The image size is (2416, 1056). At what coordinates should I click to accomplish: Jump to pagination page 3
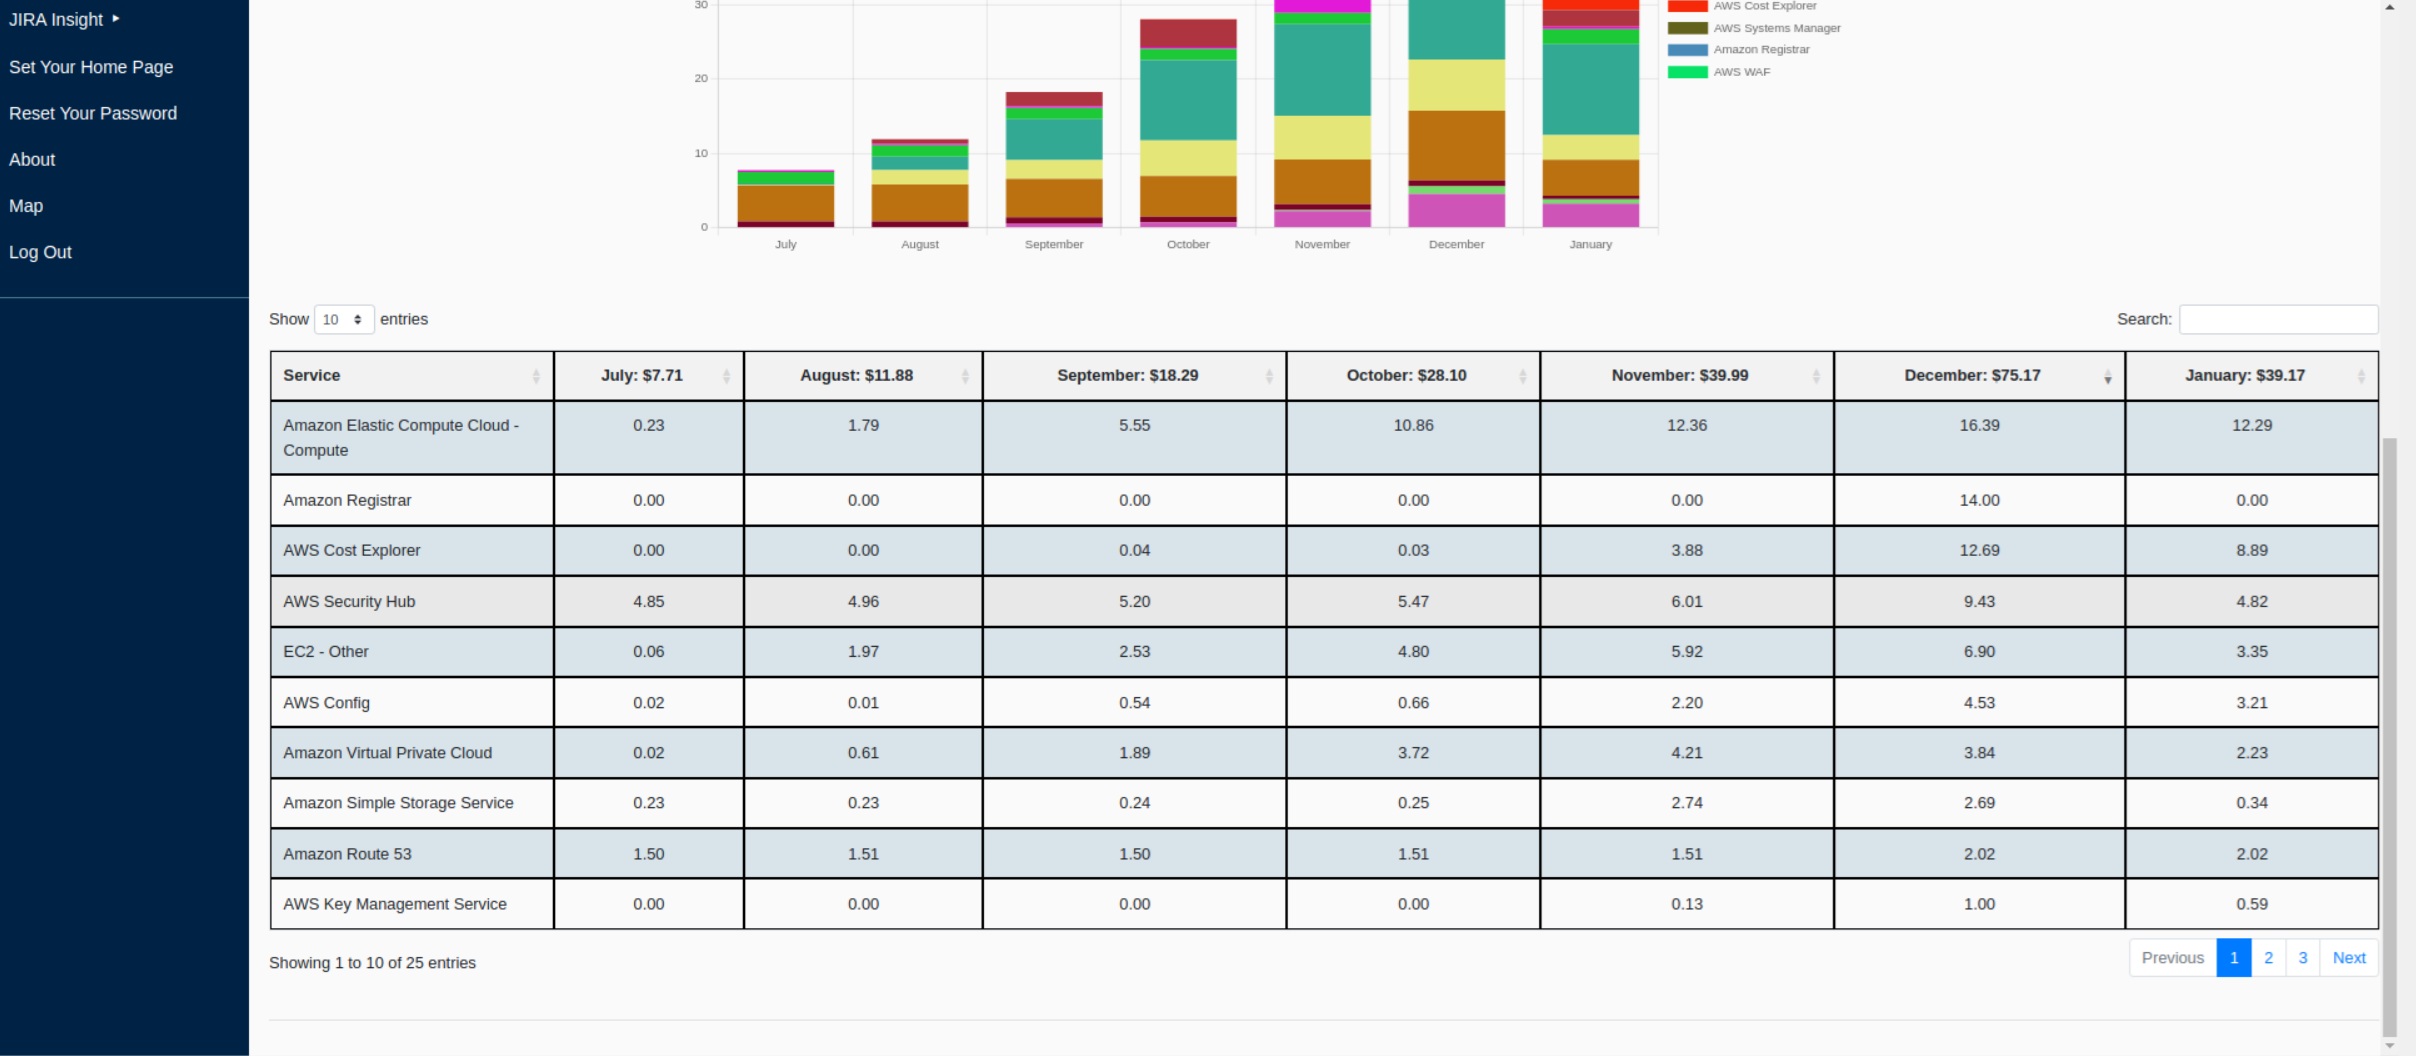tap(2303, 958)
